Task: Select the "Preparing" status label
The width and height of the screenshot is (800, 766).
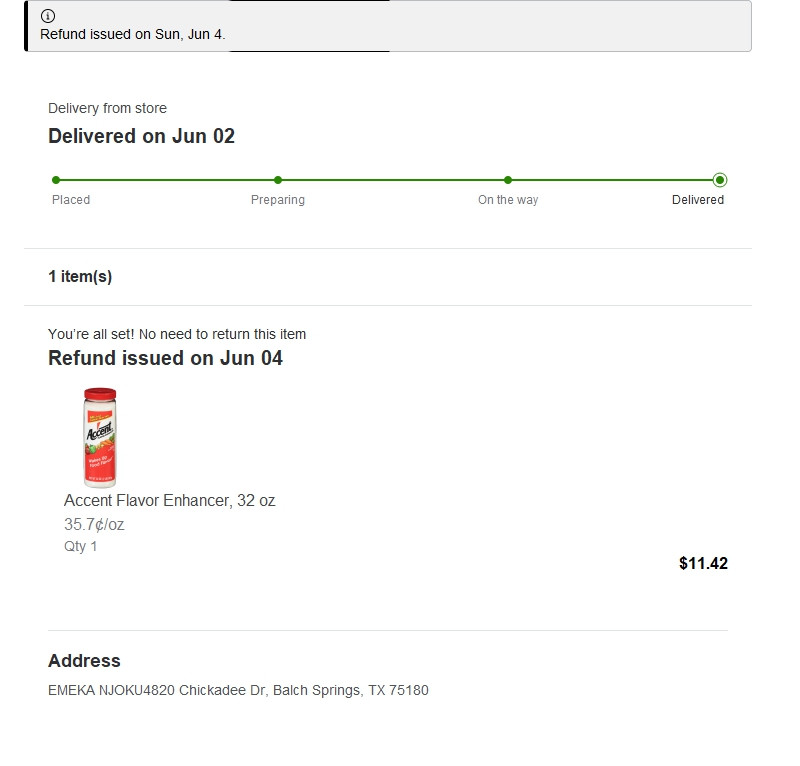Action: point(278,200)
